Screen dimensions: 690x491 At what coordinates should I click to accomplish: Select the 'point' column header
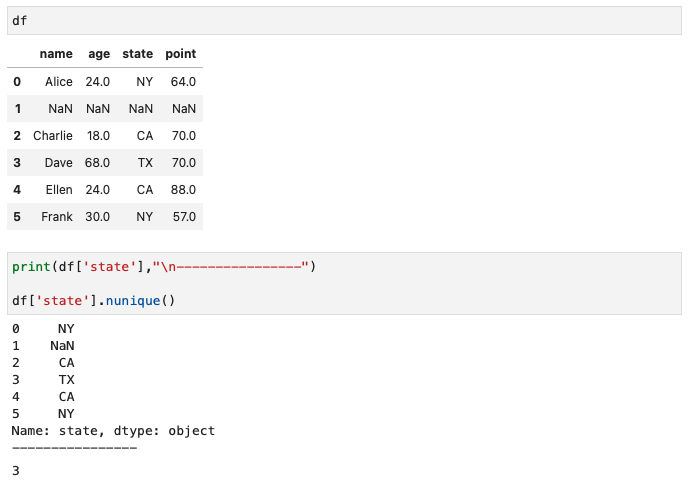[x=180, y=54]
